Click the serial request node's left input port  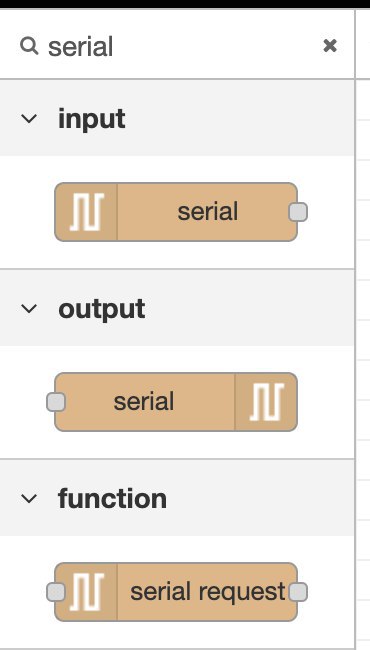tap(56, 592)
